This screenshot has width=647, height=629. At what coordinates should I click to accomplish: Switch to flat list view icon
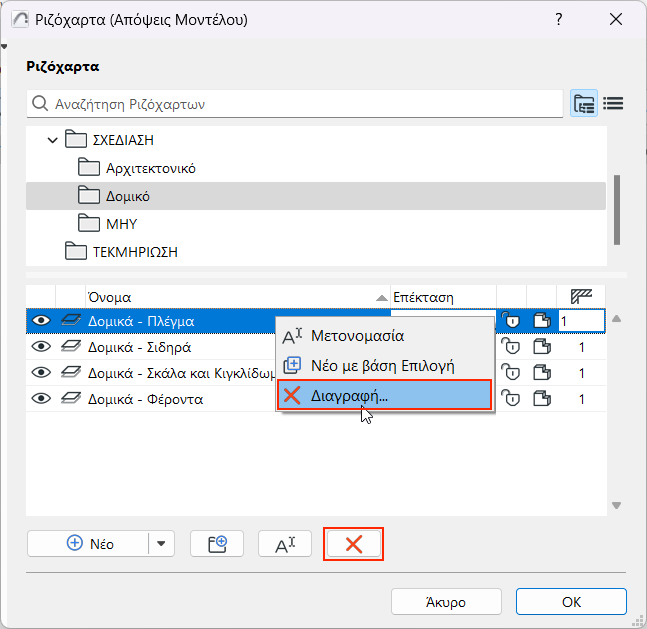(613, 103)
